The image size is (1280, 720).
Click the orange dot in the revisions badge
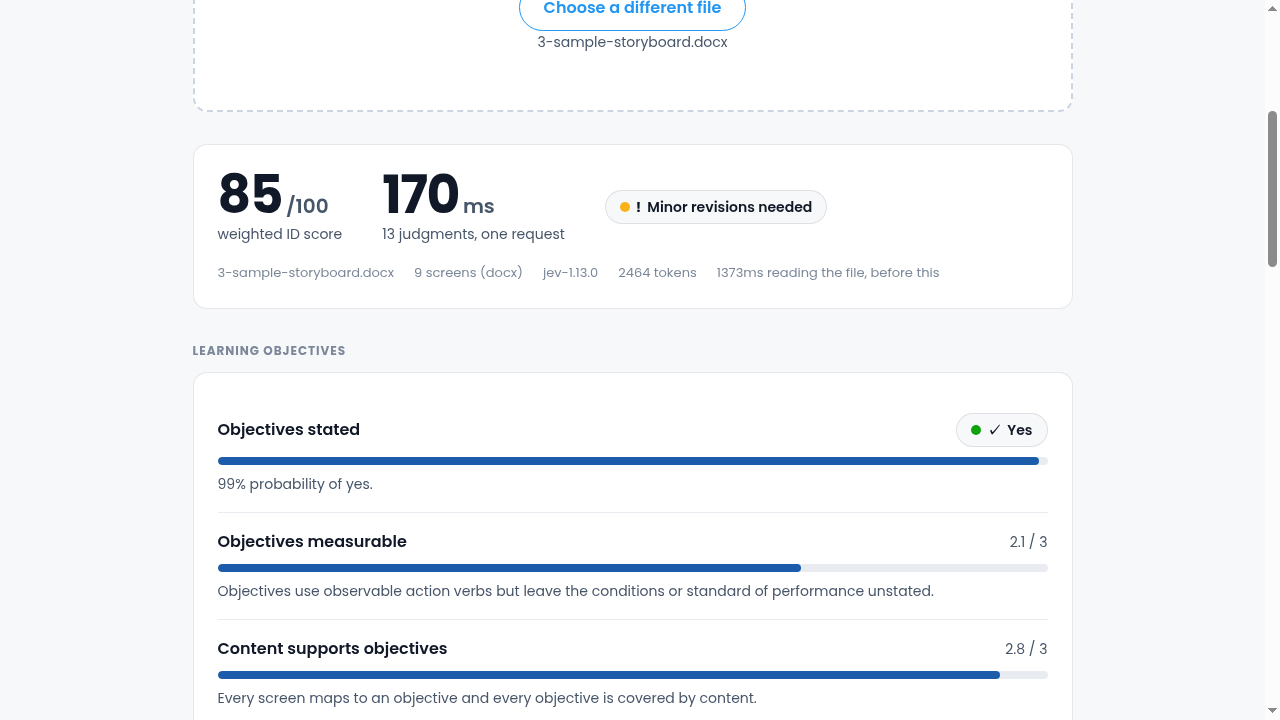click(x=625, y=207)
